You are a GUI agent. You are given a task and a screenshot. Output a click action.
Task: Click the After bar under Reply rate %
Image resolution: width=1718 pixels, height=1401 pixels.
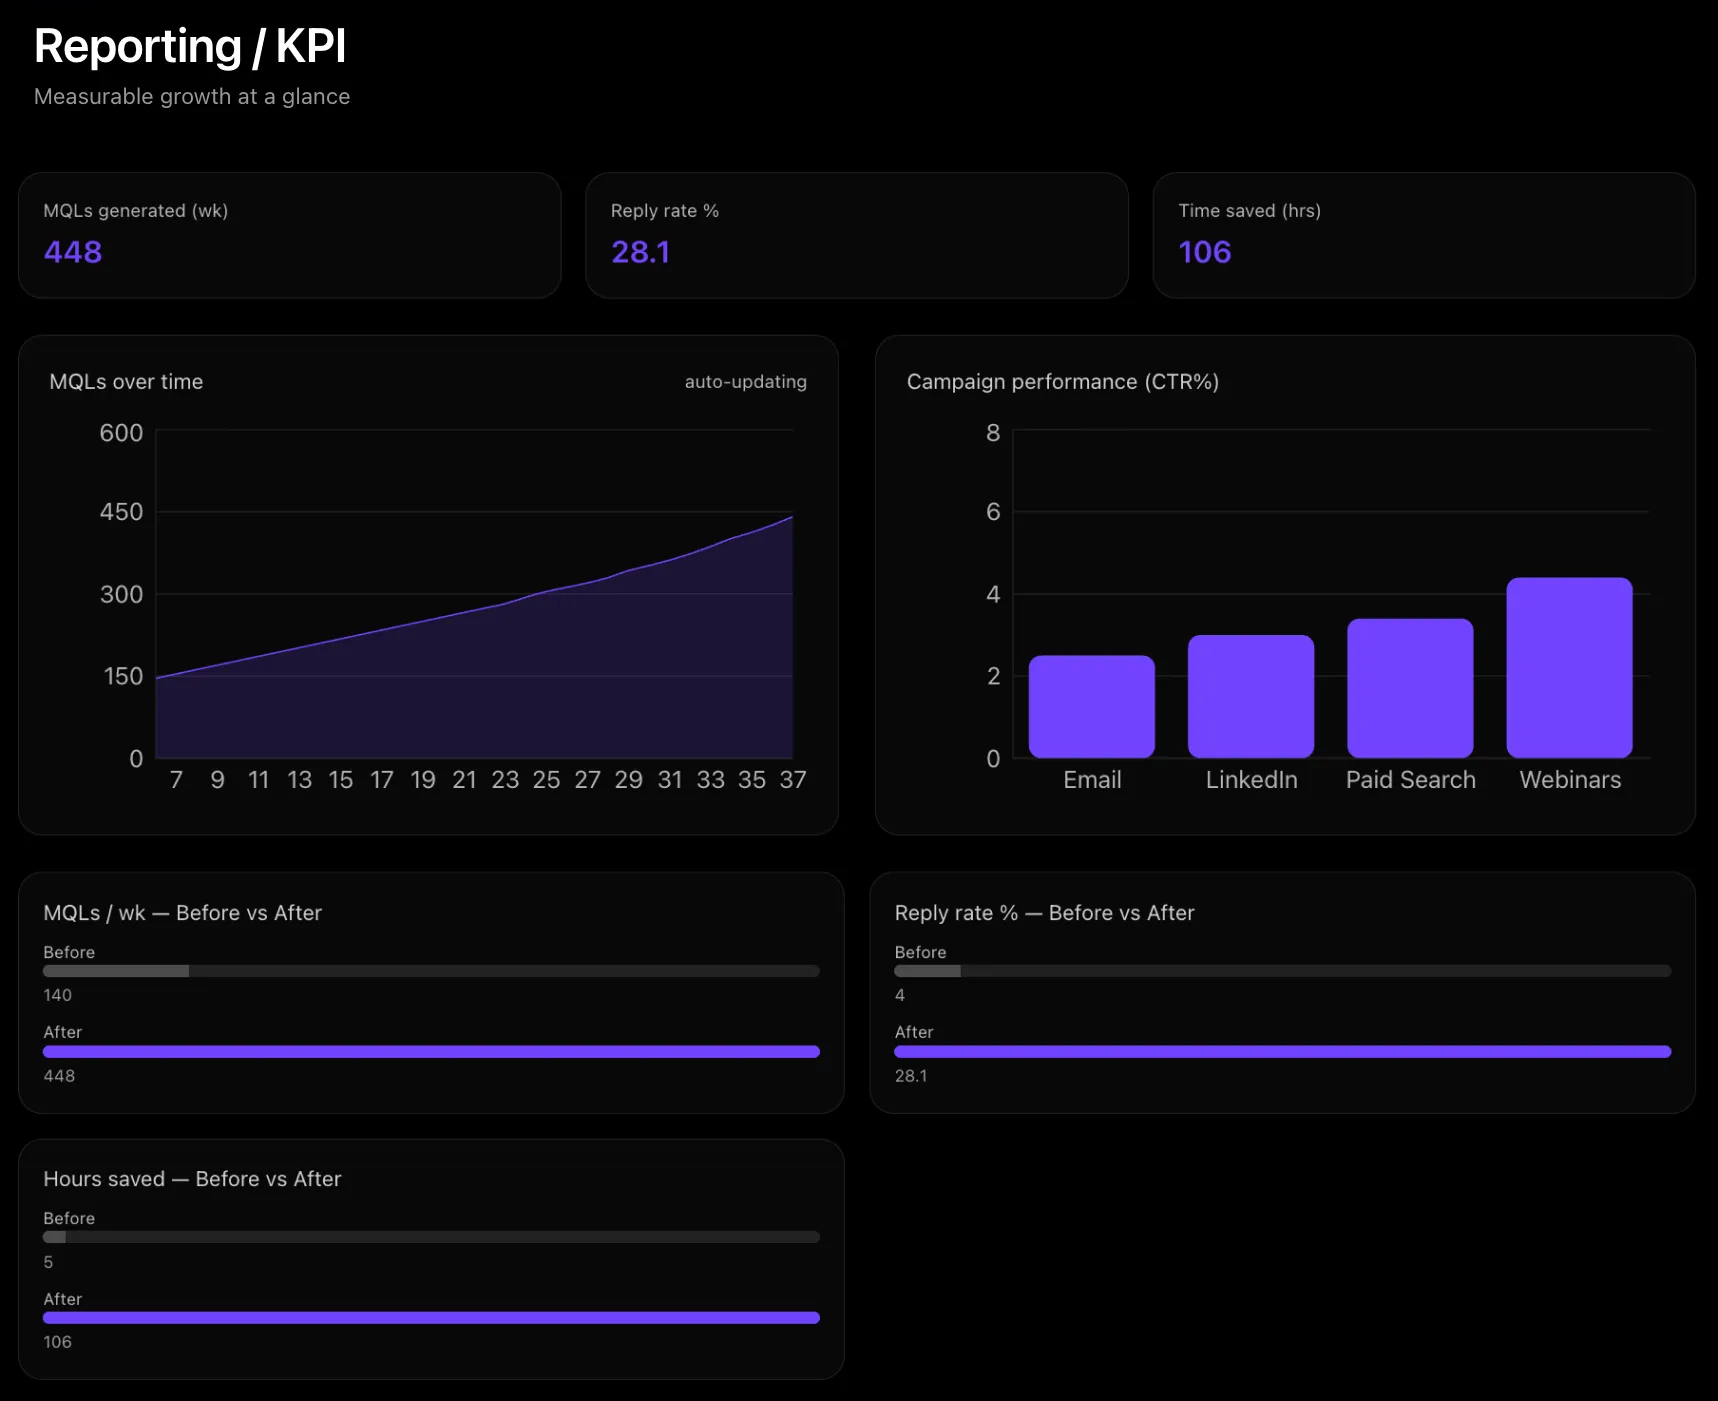tap(1282, 1051)
